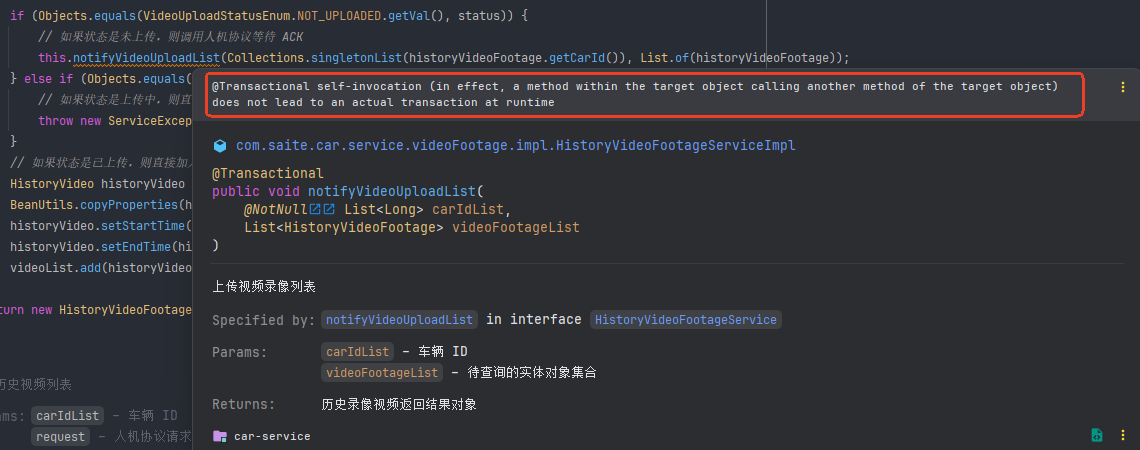Open the HistoryVideoFootageService interface link

coord(686,320)
